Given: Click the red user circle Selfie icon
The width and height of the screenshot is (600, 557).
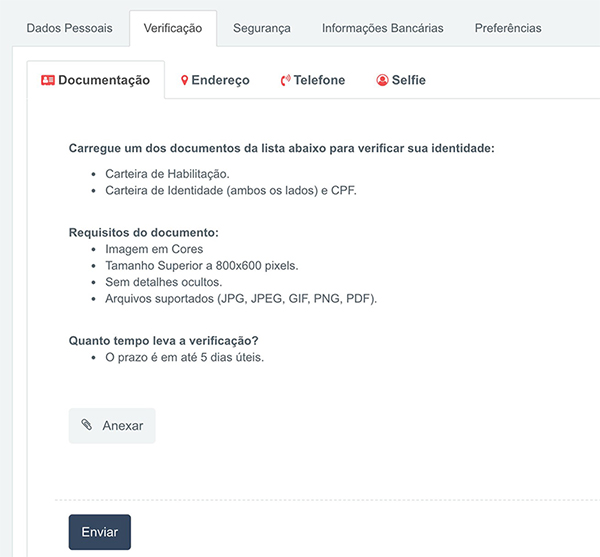Looking at the screenshot, I should click(382, 80).
